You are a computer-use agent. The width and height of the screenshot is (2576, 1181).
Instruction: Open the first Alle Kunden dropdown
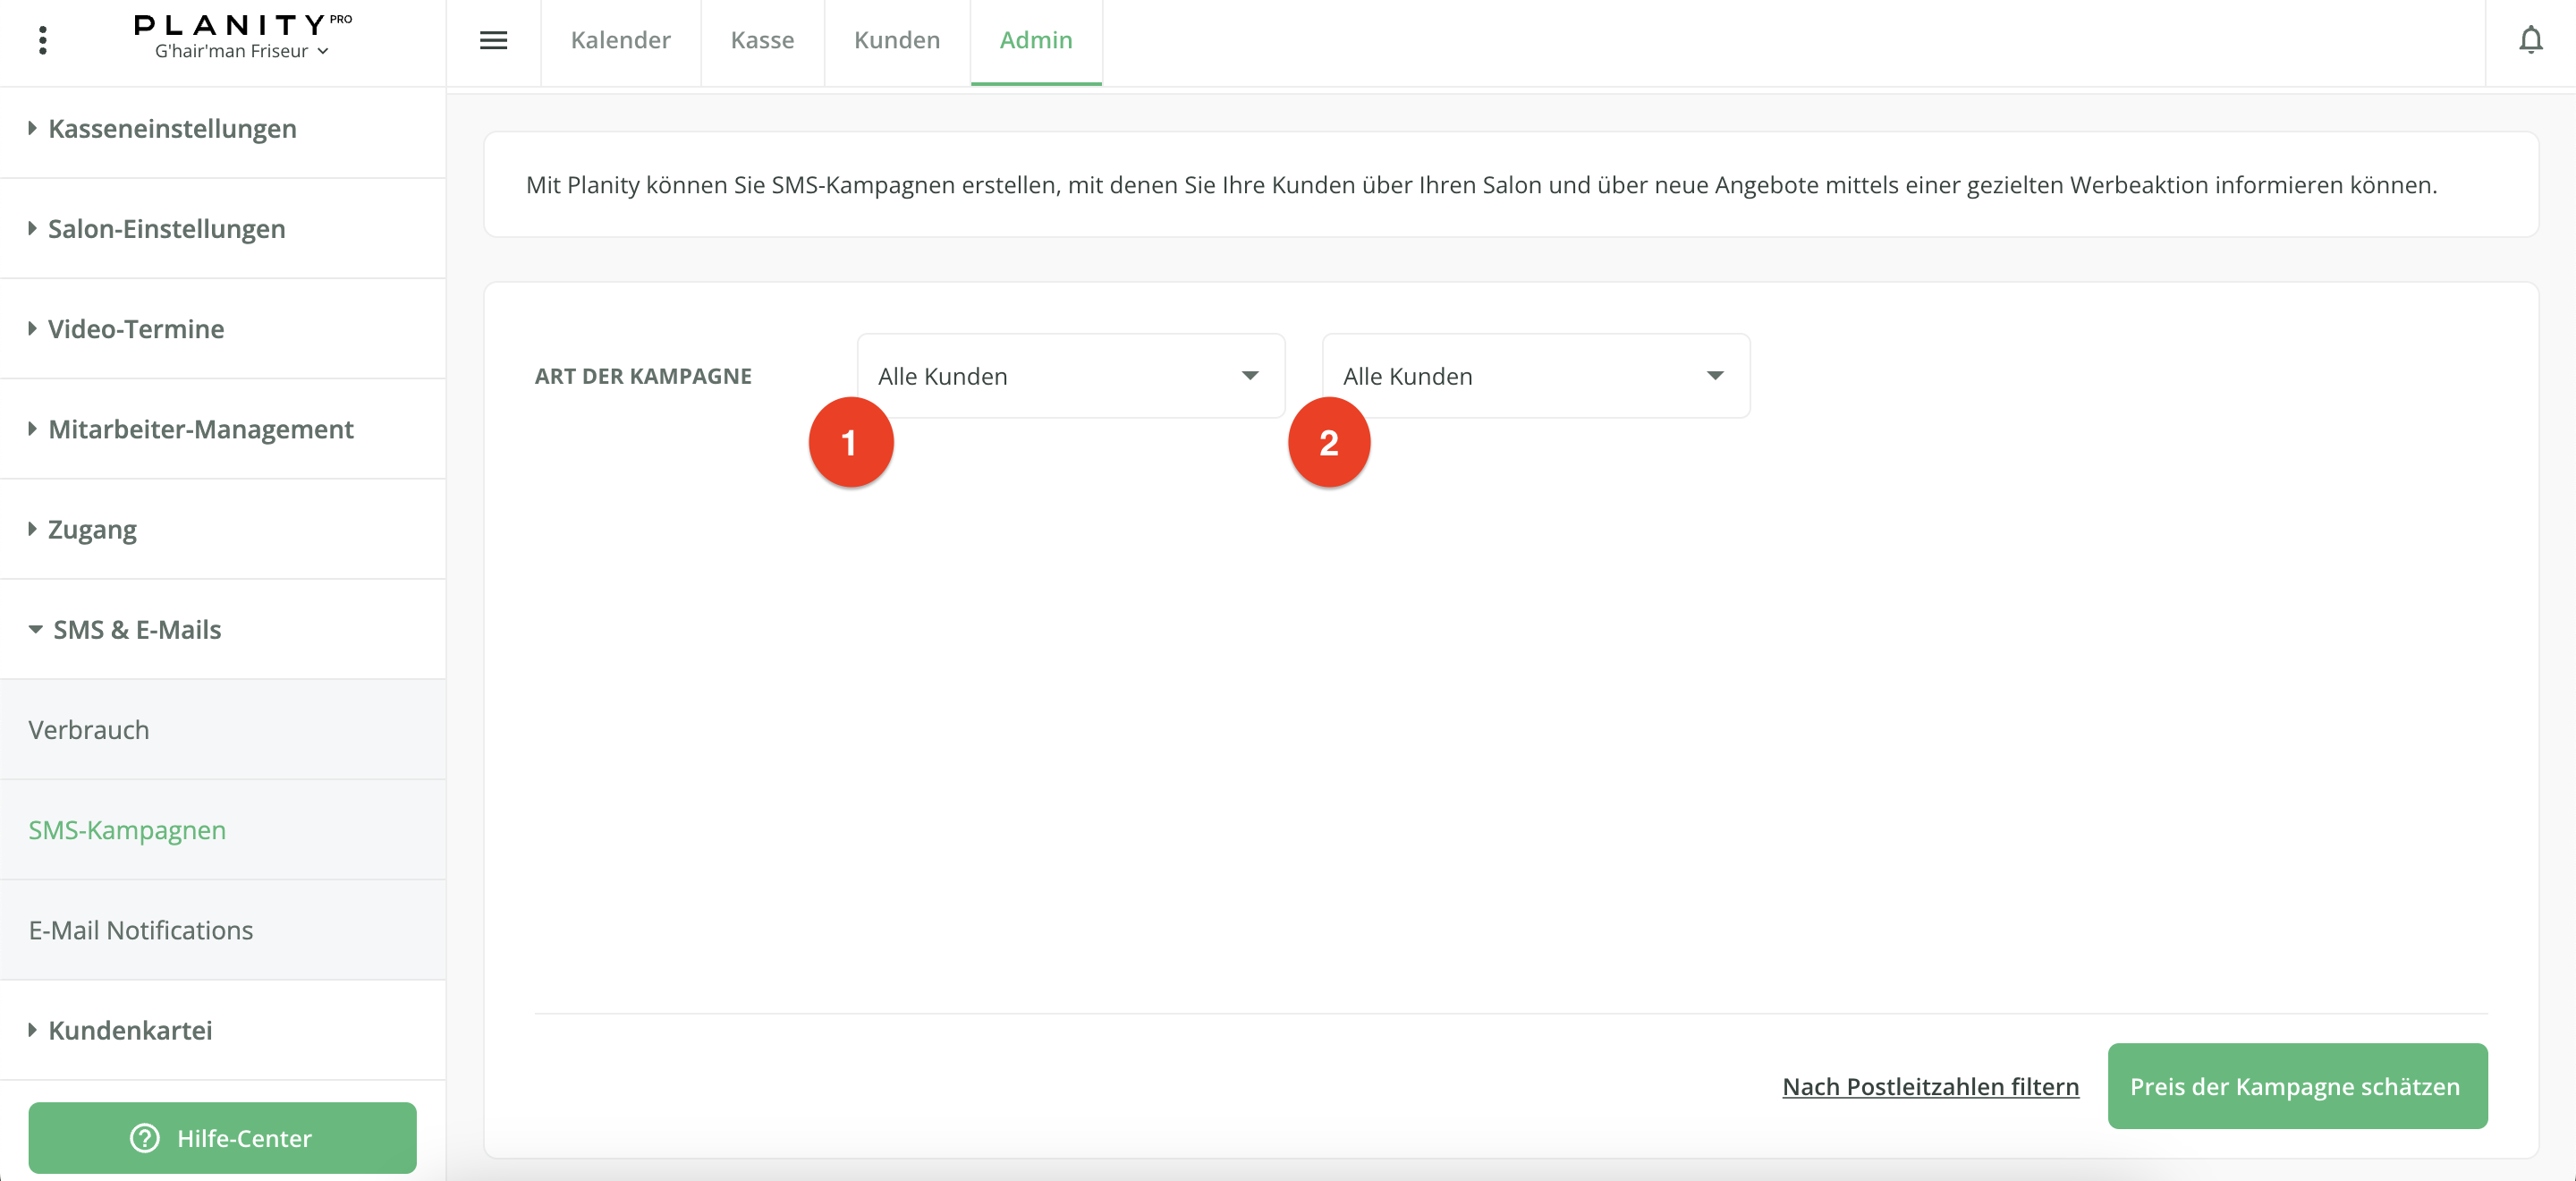pyautogui.click(x=1069, y=376)
